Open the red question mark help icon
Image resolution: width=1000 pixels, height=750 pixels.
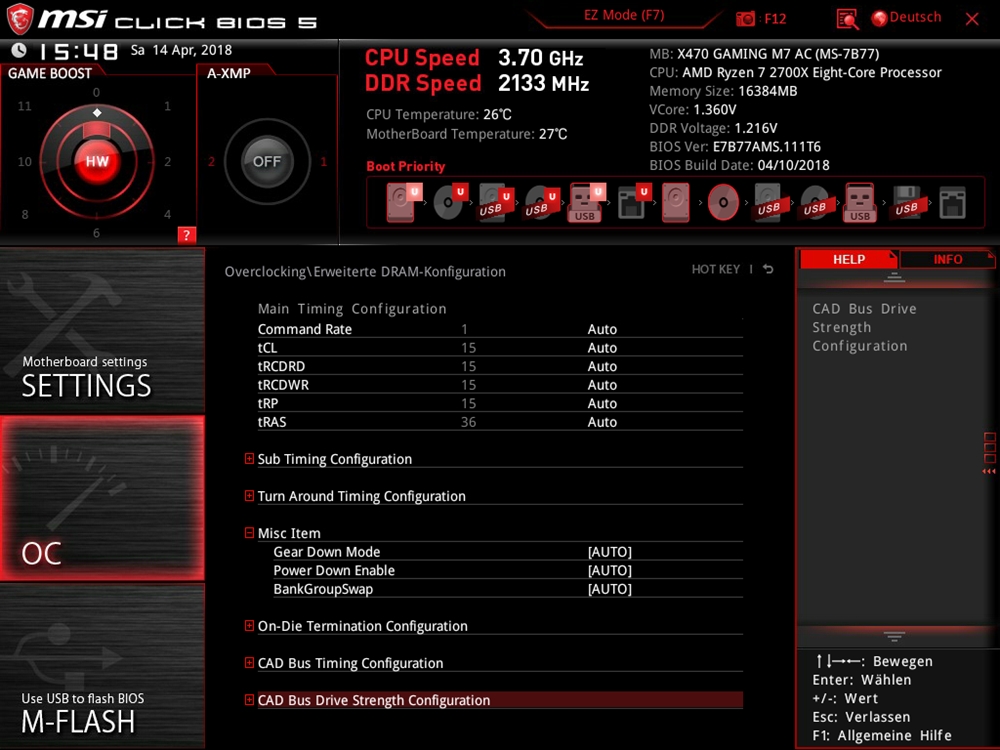(x=186, y=235)
